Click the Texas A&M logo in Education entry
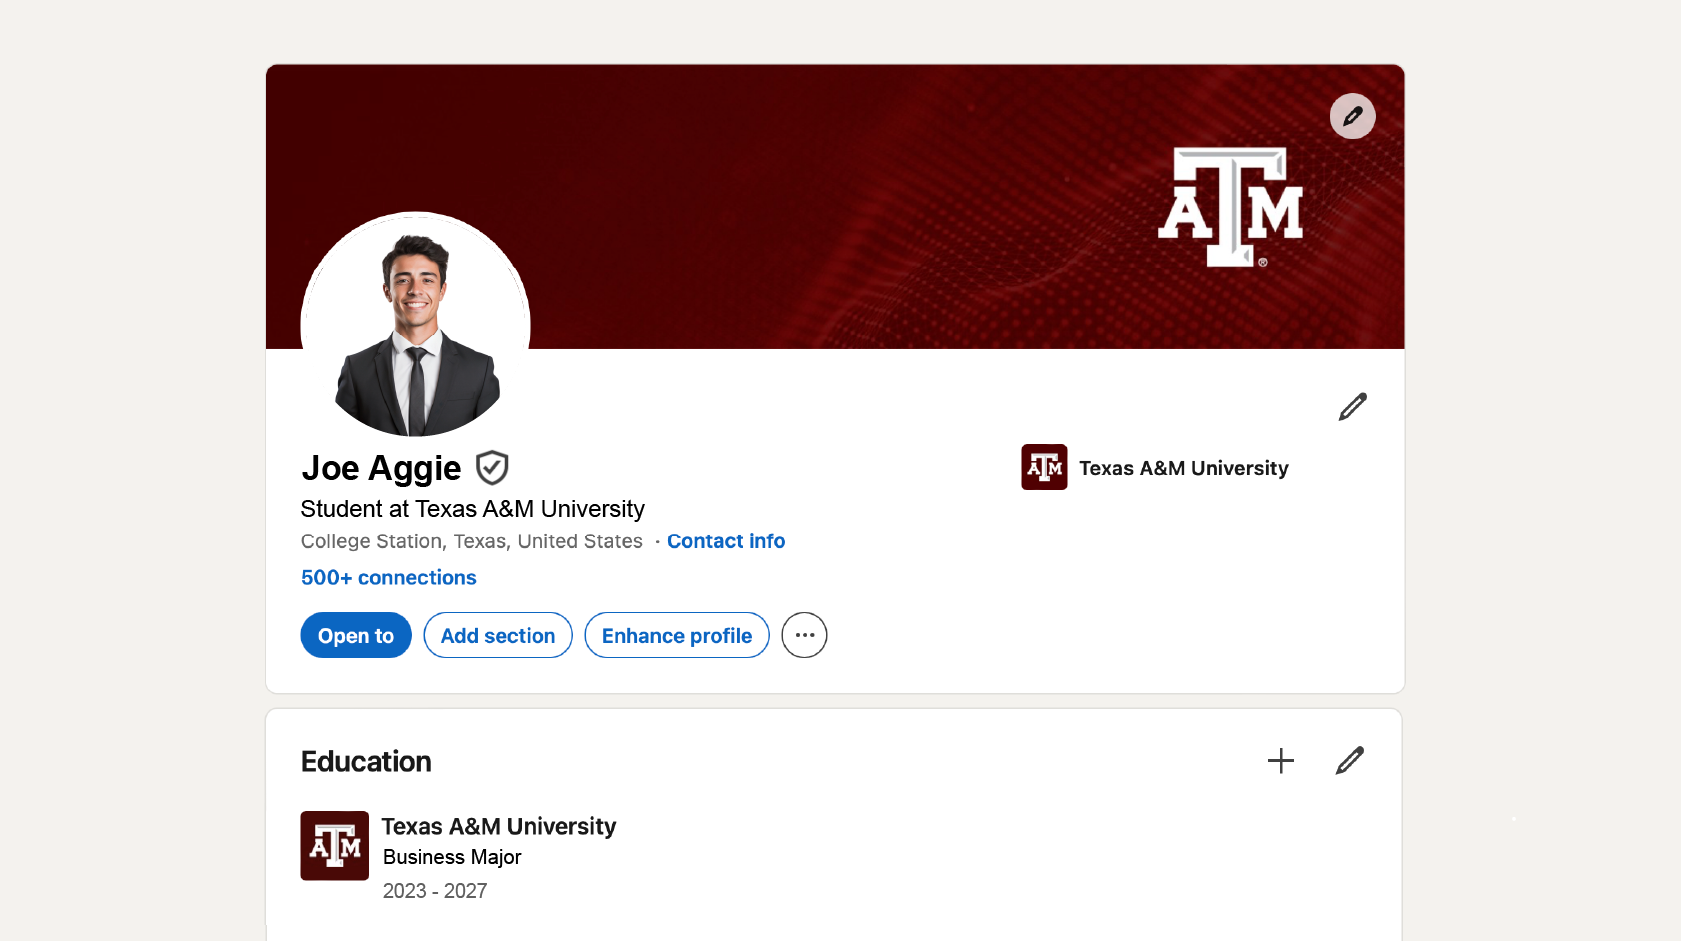Image resolution: width=1681 pixels, height=941 pixels. (335, 846)
